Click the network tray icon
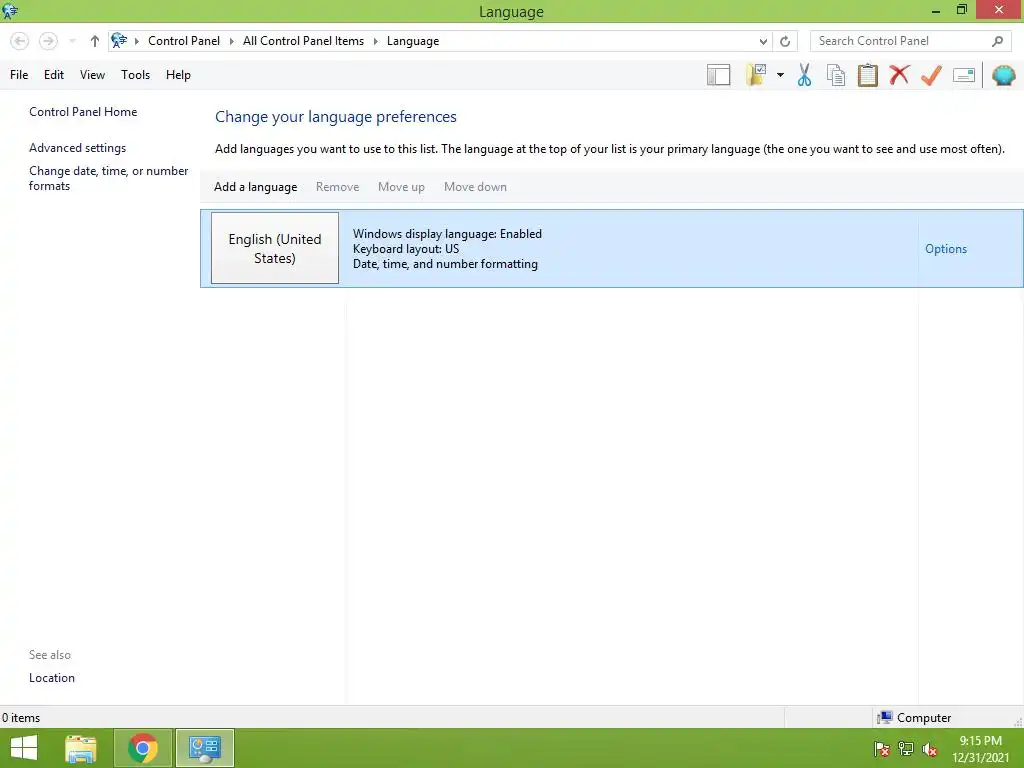1024x768 pixels. 906,749
